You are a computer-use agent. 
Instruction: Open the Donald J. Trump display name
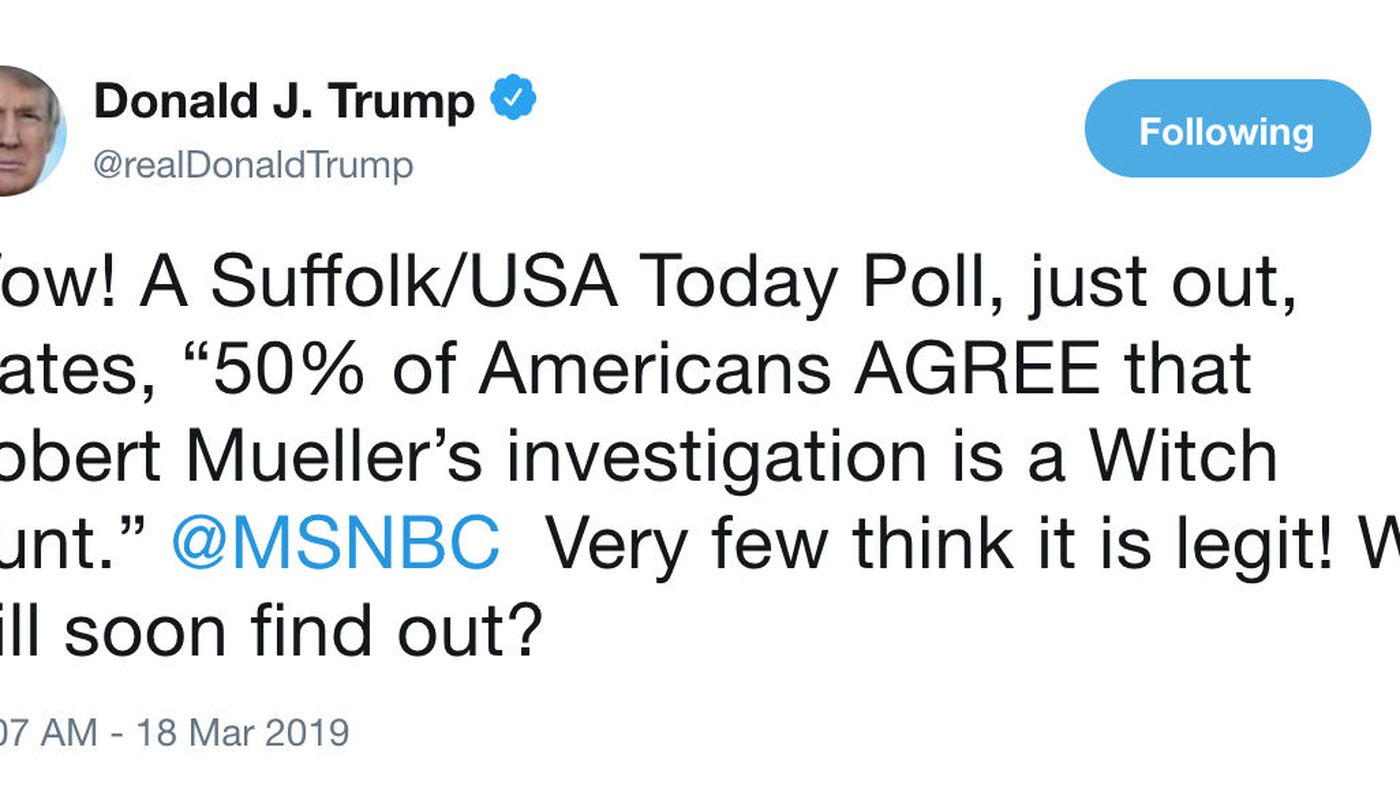pyautogui.click(x=284, y=102)
